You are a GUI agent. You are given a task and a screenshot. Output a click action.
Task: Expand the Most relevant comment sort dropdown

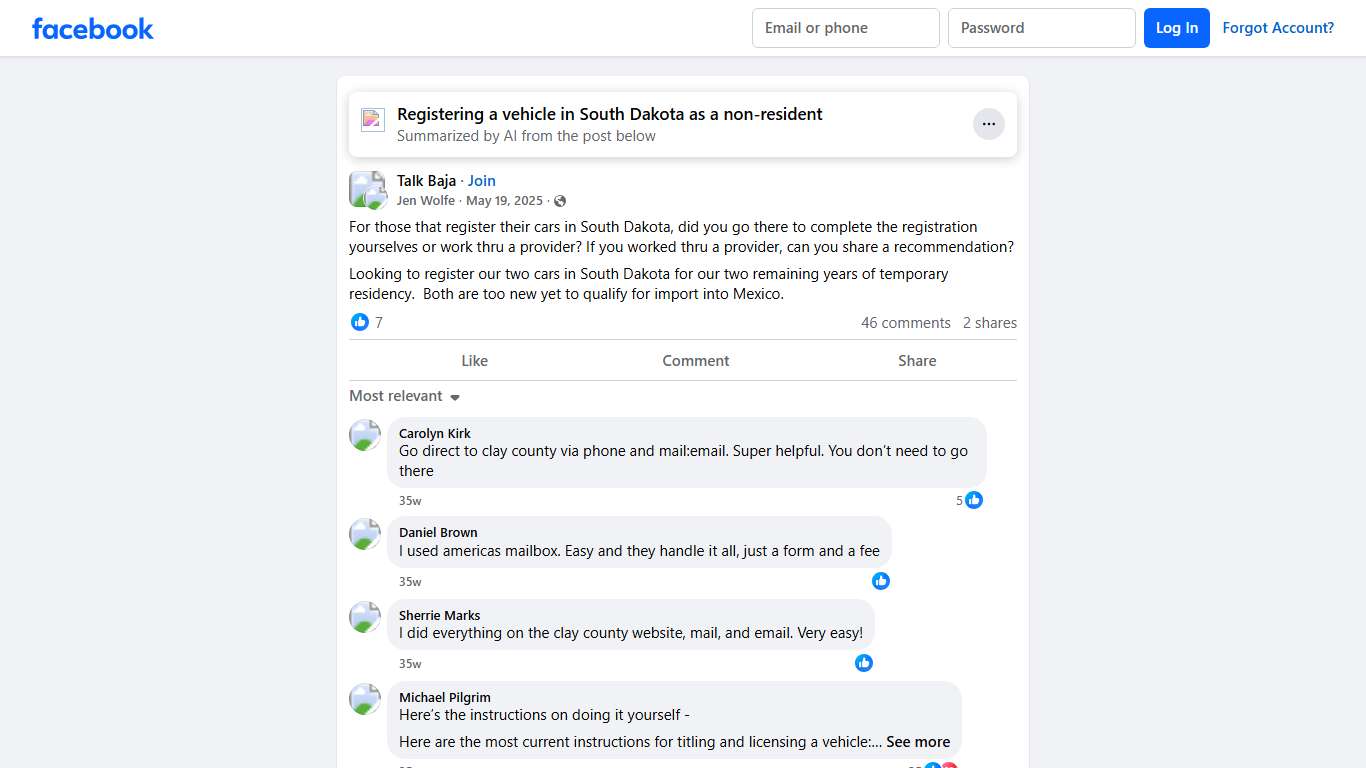pos(404,396)
